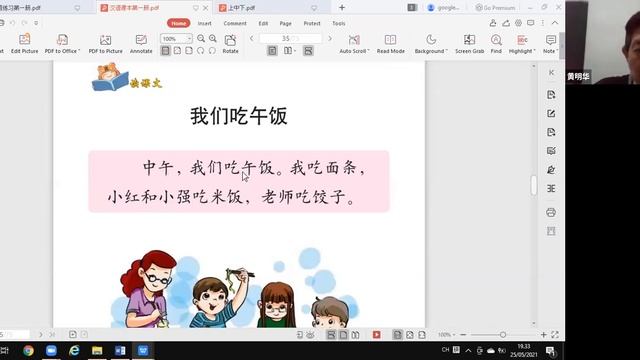Go to previous page arrow
Viewport: 640px width, 360px height.
[x=251, y=38]
